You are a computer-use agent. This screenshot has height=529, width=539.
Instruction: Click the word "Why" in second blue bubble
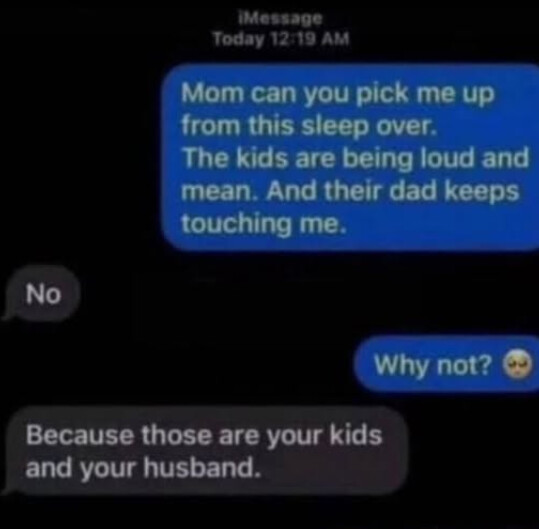point(402,365)
